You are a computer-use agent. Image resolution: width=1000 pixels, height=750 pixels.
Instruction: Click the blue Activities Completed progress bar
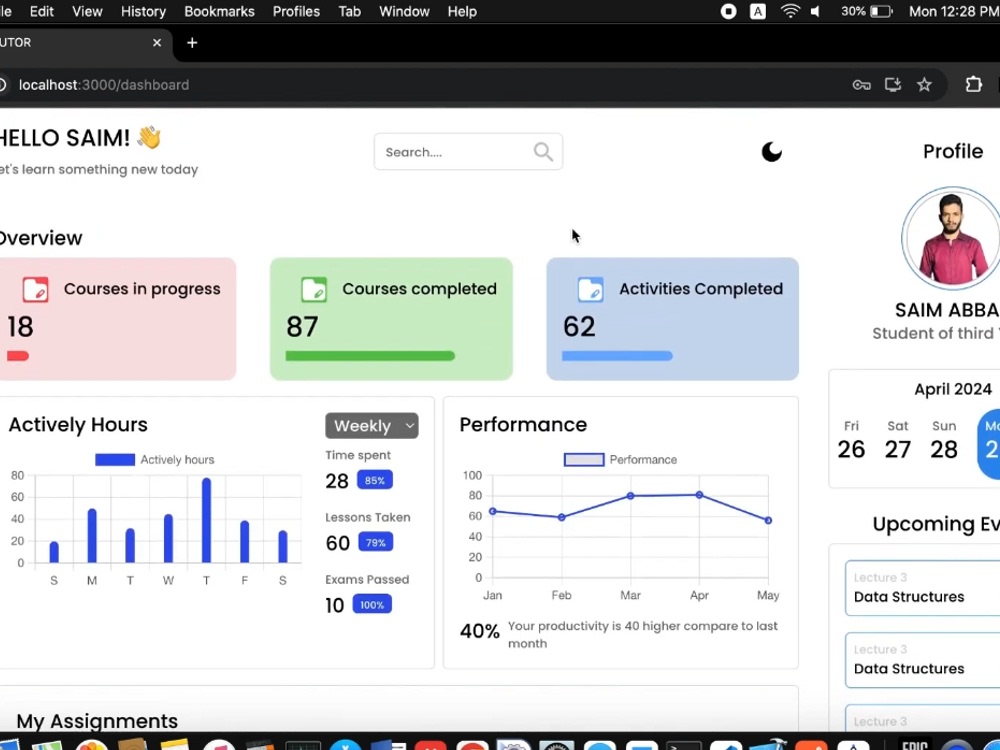[x=617, y=356]
